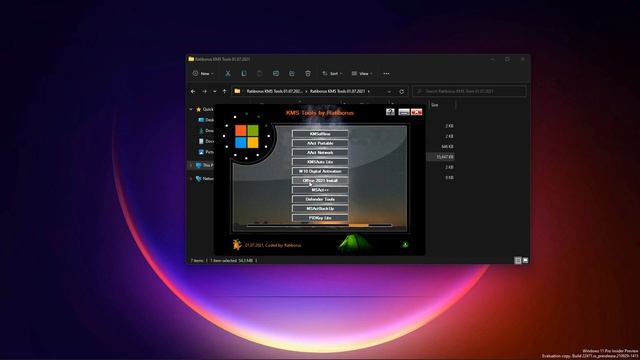Image resolution: width=640 pixels, height=360 pixels.
Task: Select Pictures in navigation pane
Action: pos(206,152)
